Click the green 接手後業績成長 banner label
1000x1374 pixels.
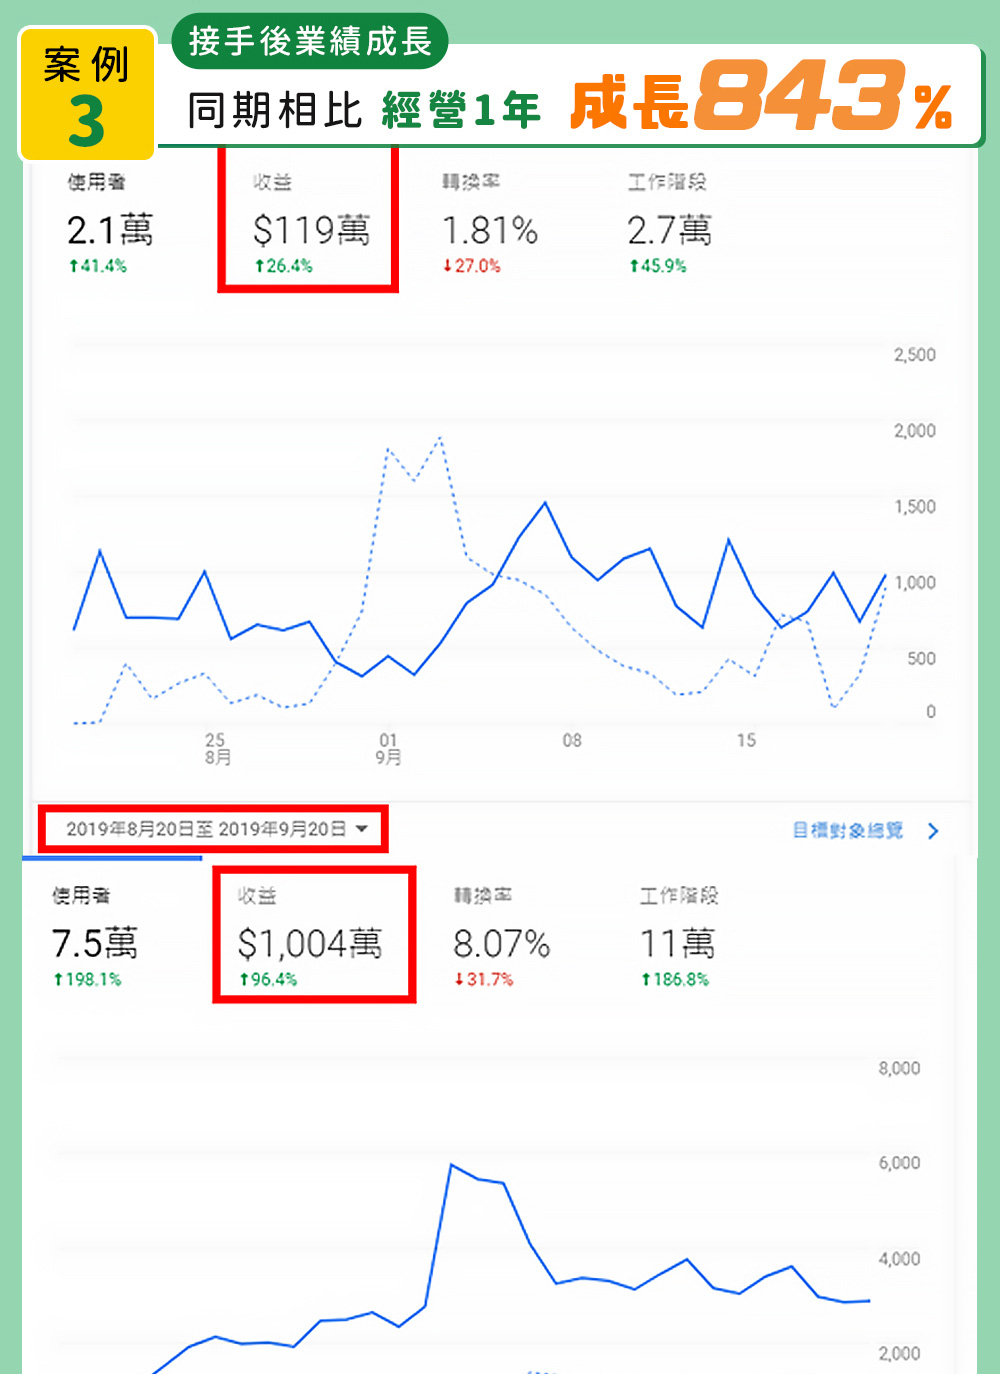(x=310, y=41)
